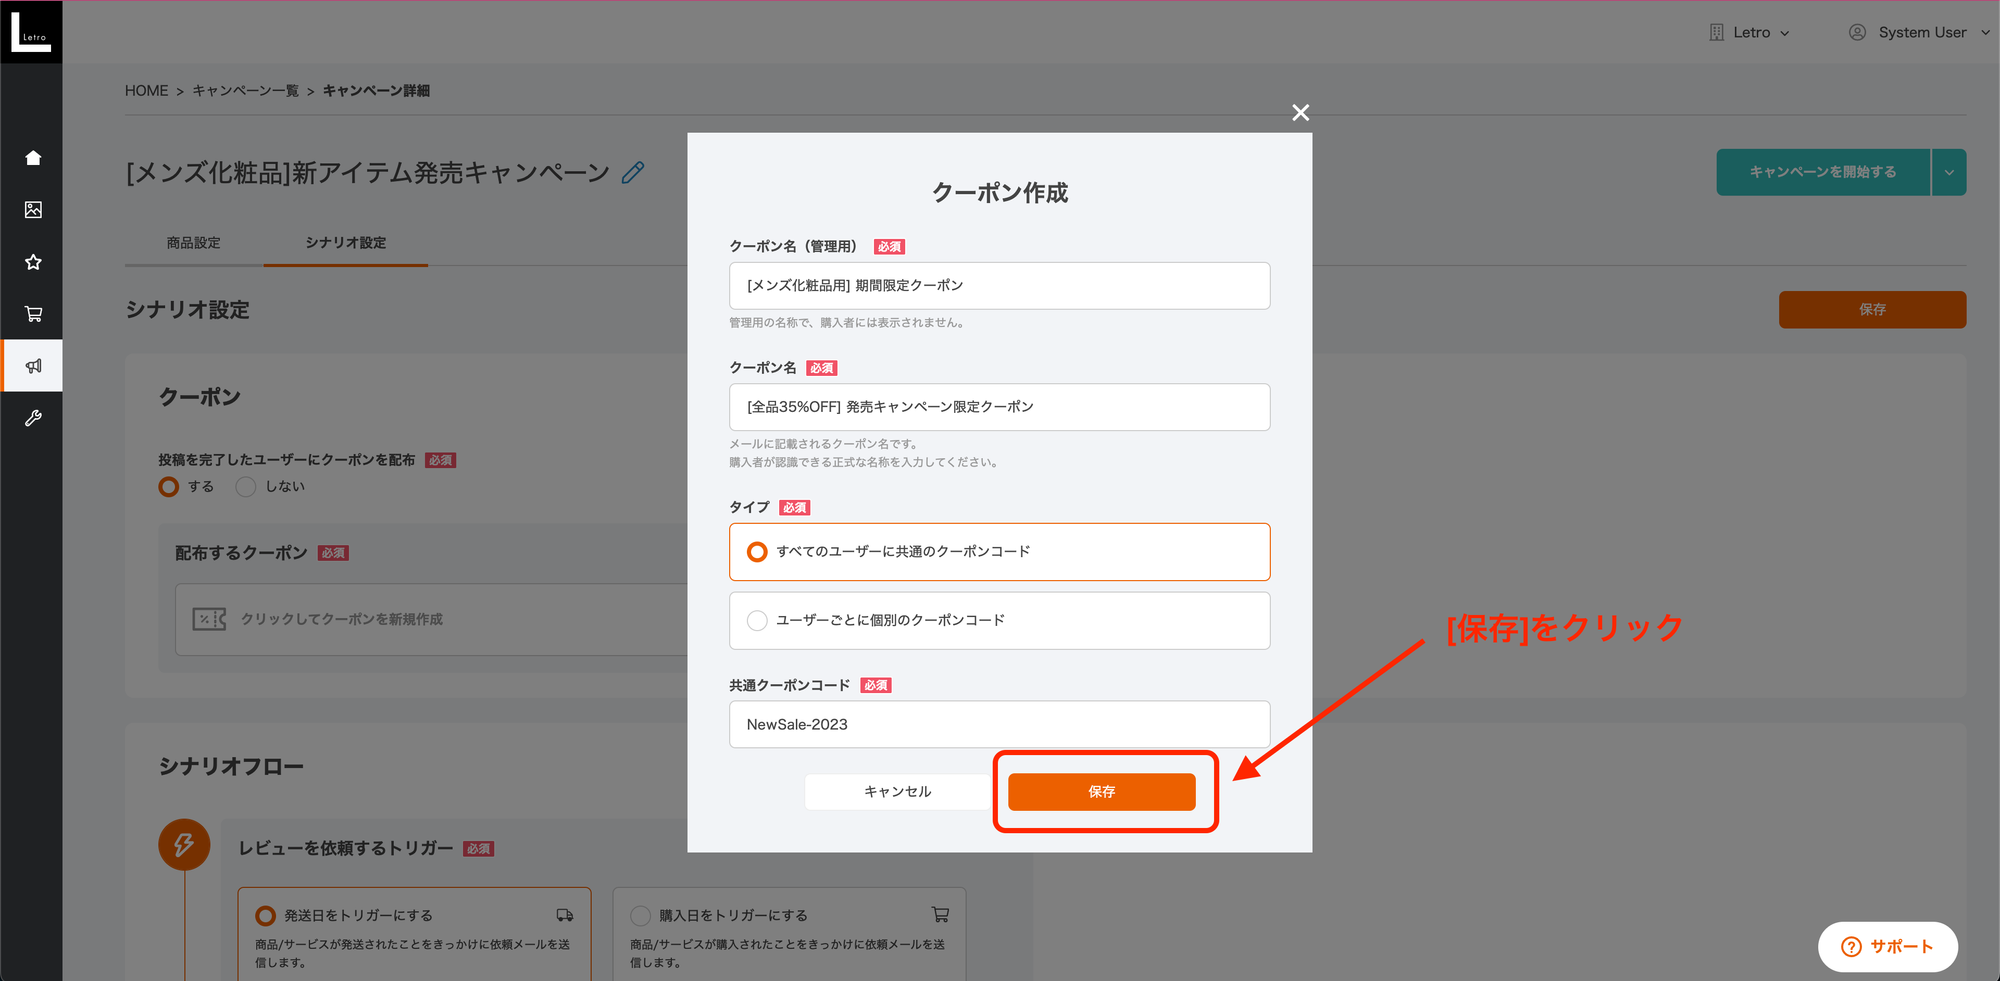
Task: Click the pencil icon to edit campaign title
Action: (x=633, y=173)
